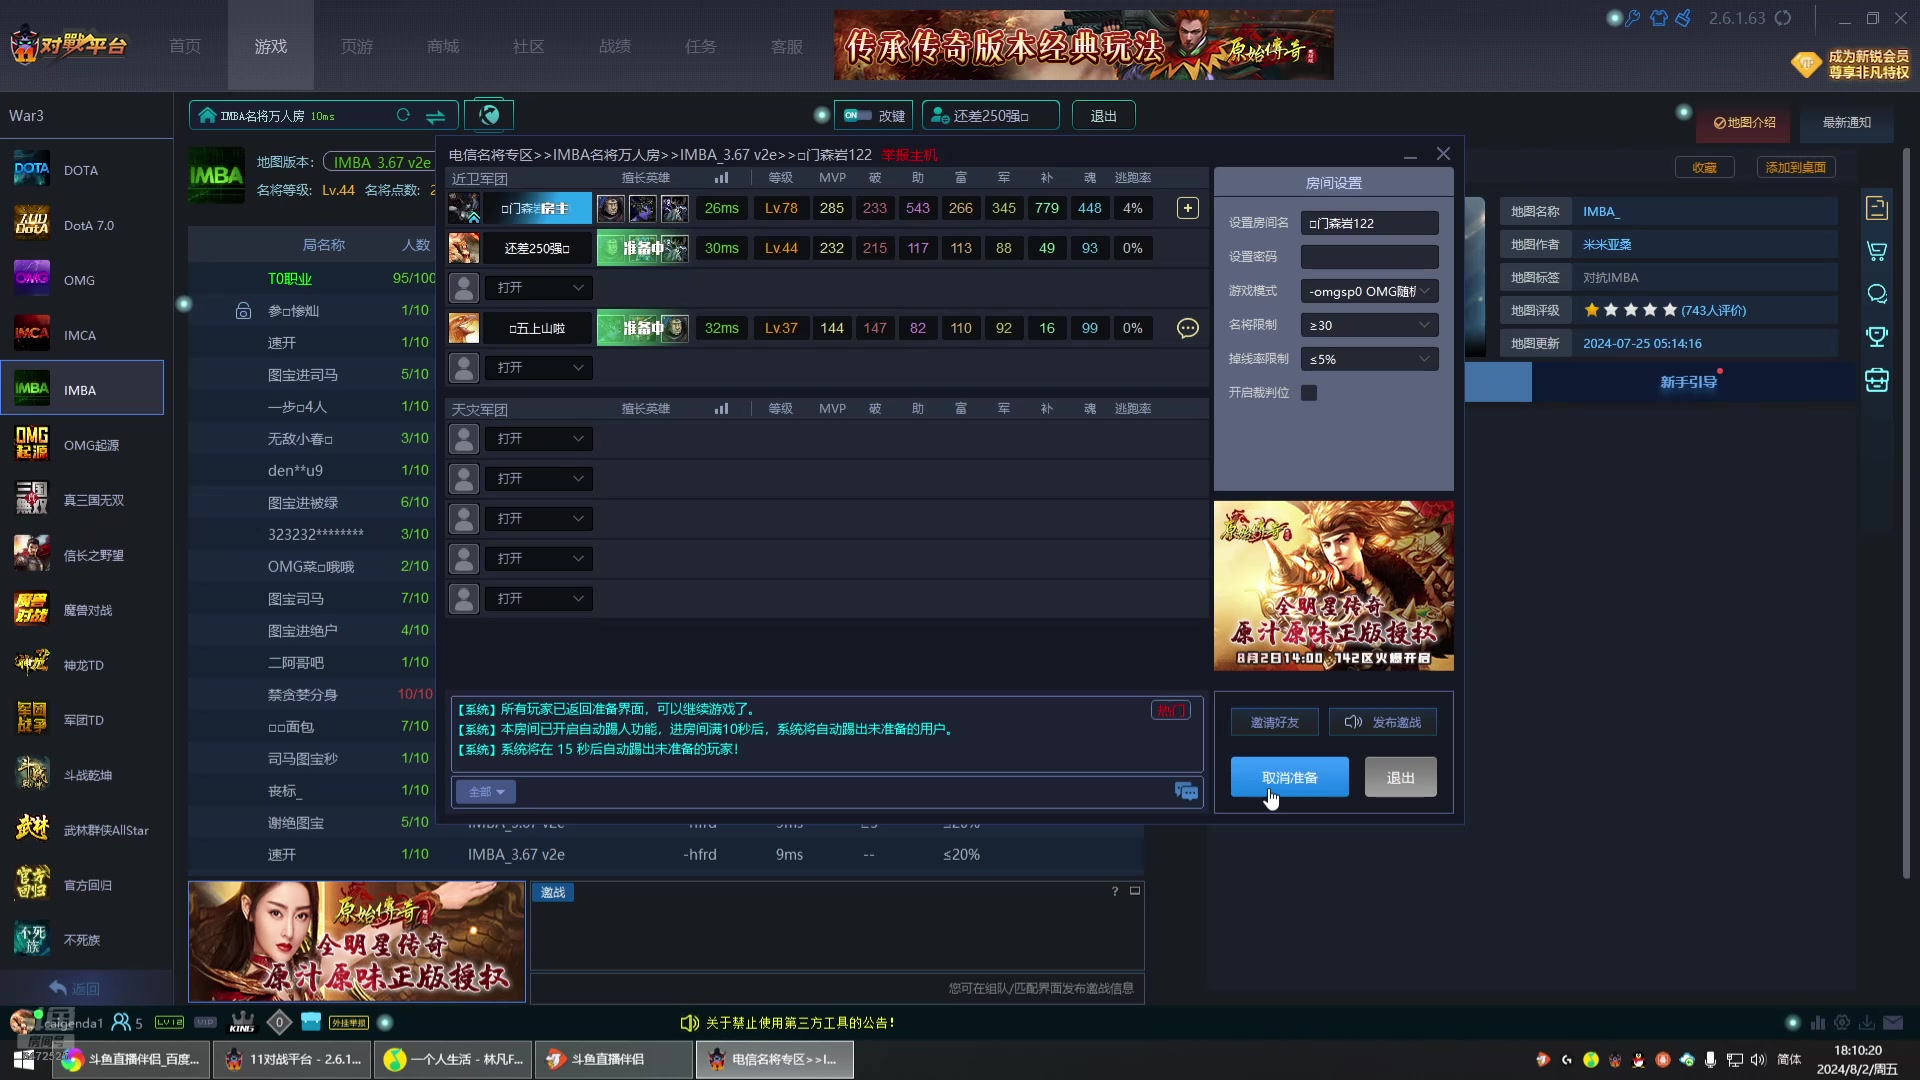Select 真三国无双 game icon
This screenshot has width=1920, height=1080.
click(32, 500)
